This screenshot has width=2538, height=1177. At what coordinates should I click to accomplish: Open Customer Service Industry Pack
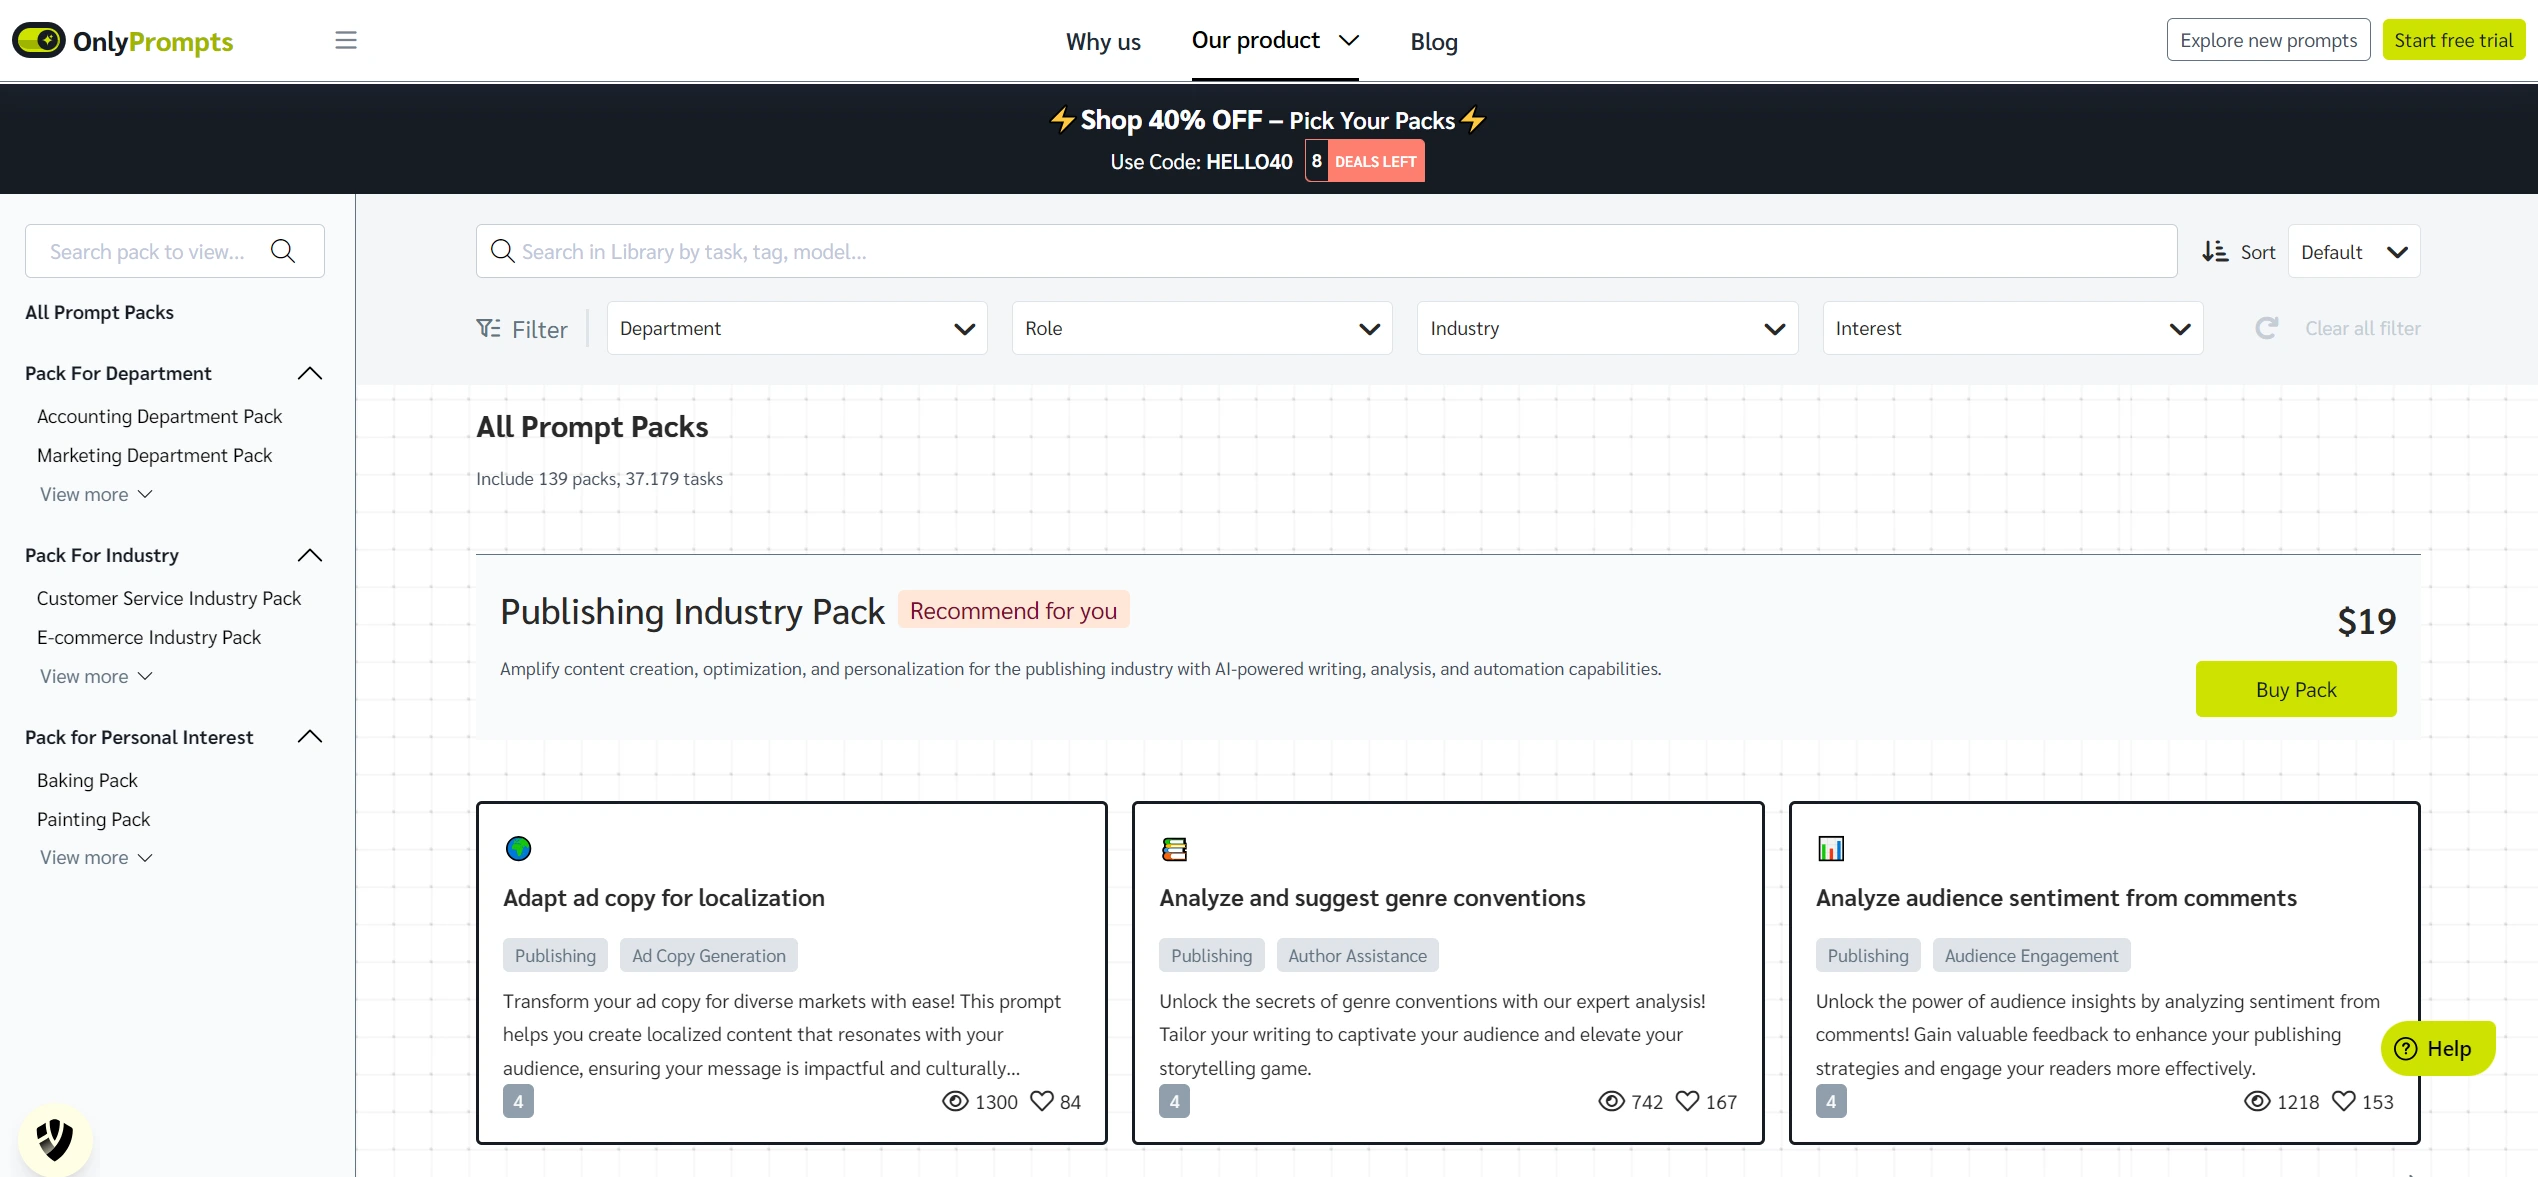coord(169,598)
